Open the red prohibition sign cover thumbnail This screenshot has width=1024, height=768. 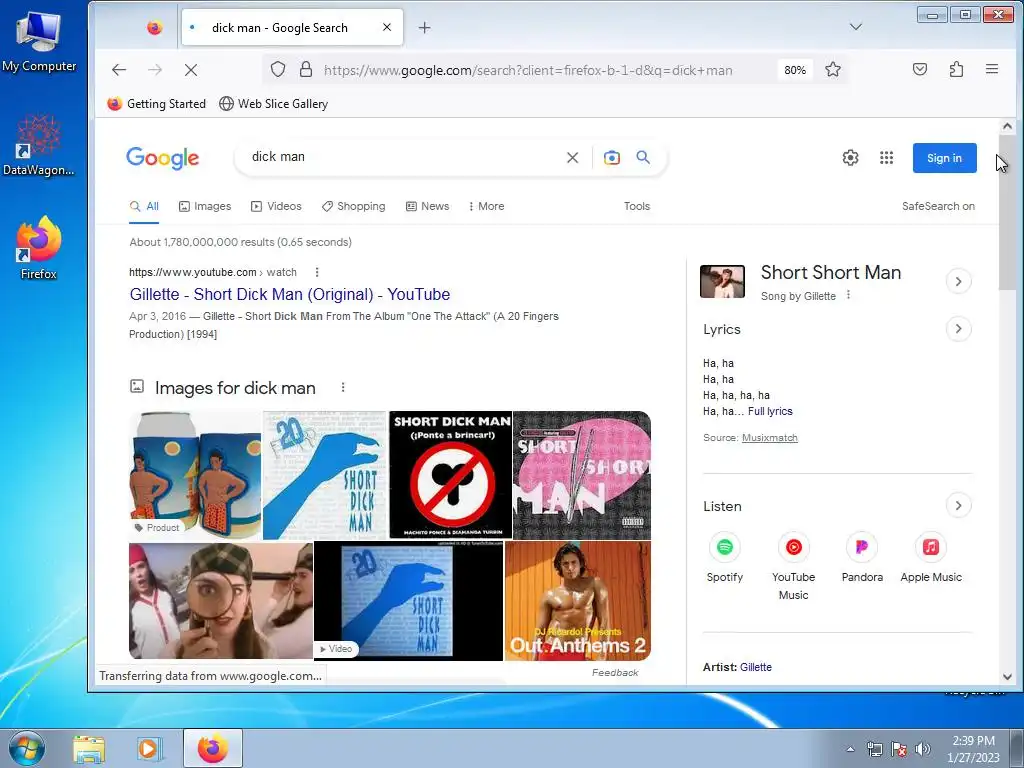click(x=451, y=475)
